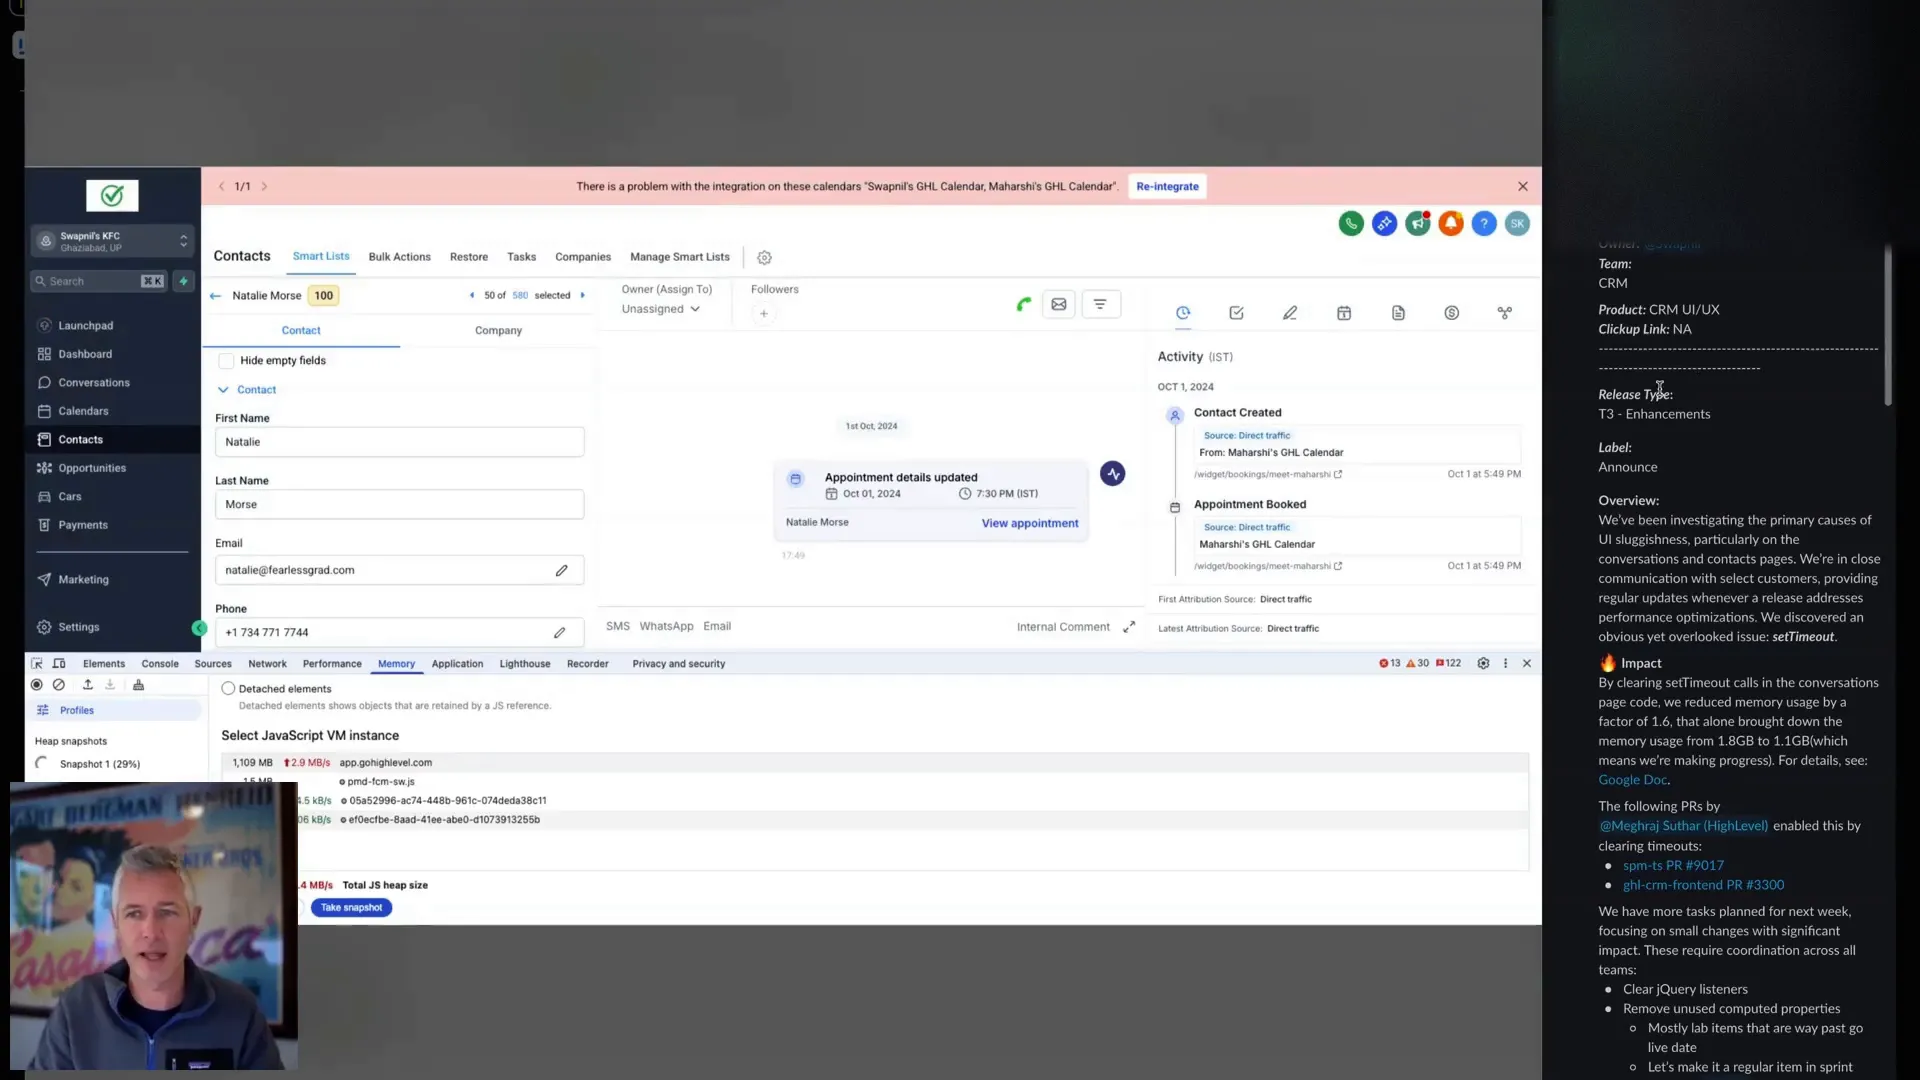Expand the message composer arrows icon
The height and width of the screenshot is (1080, 1920).
click(x=1129, y=627)
